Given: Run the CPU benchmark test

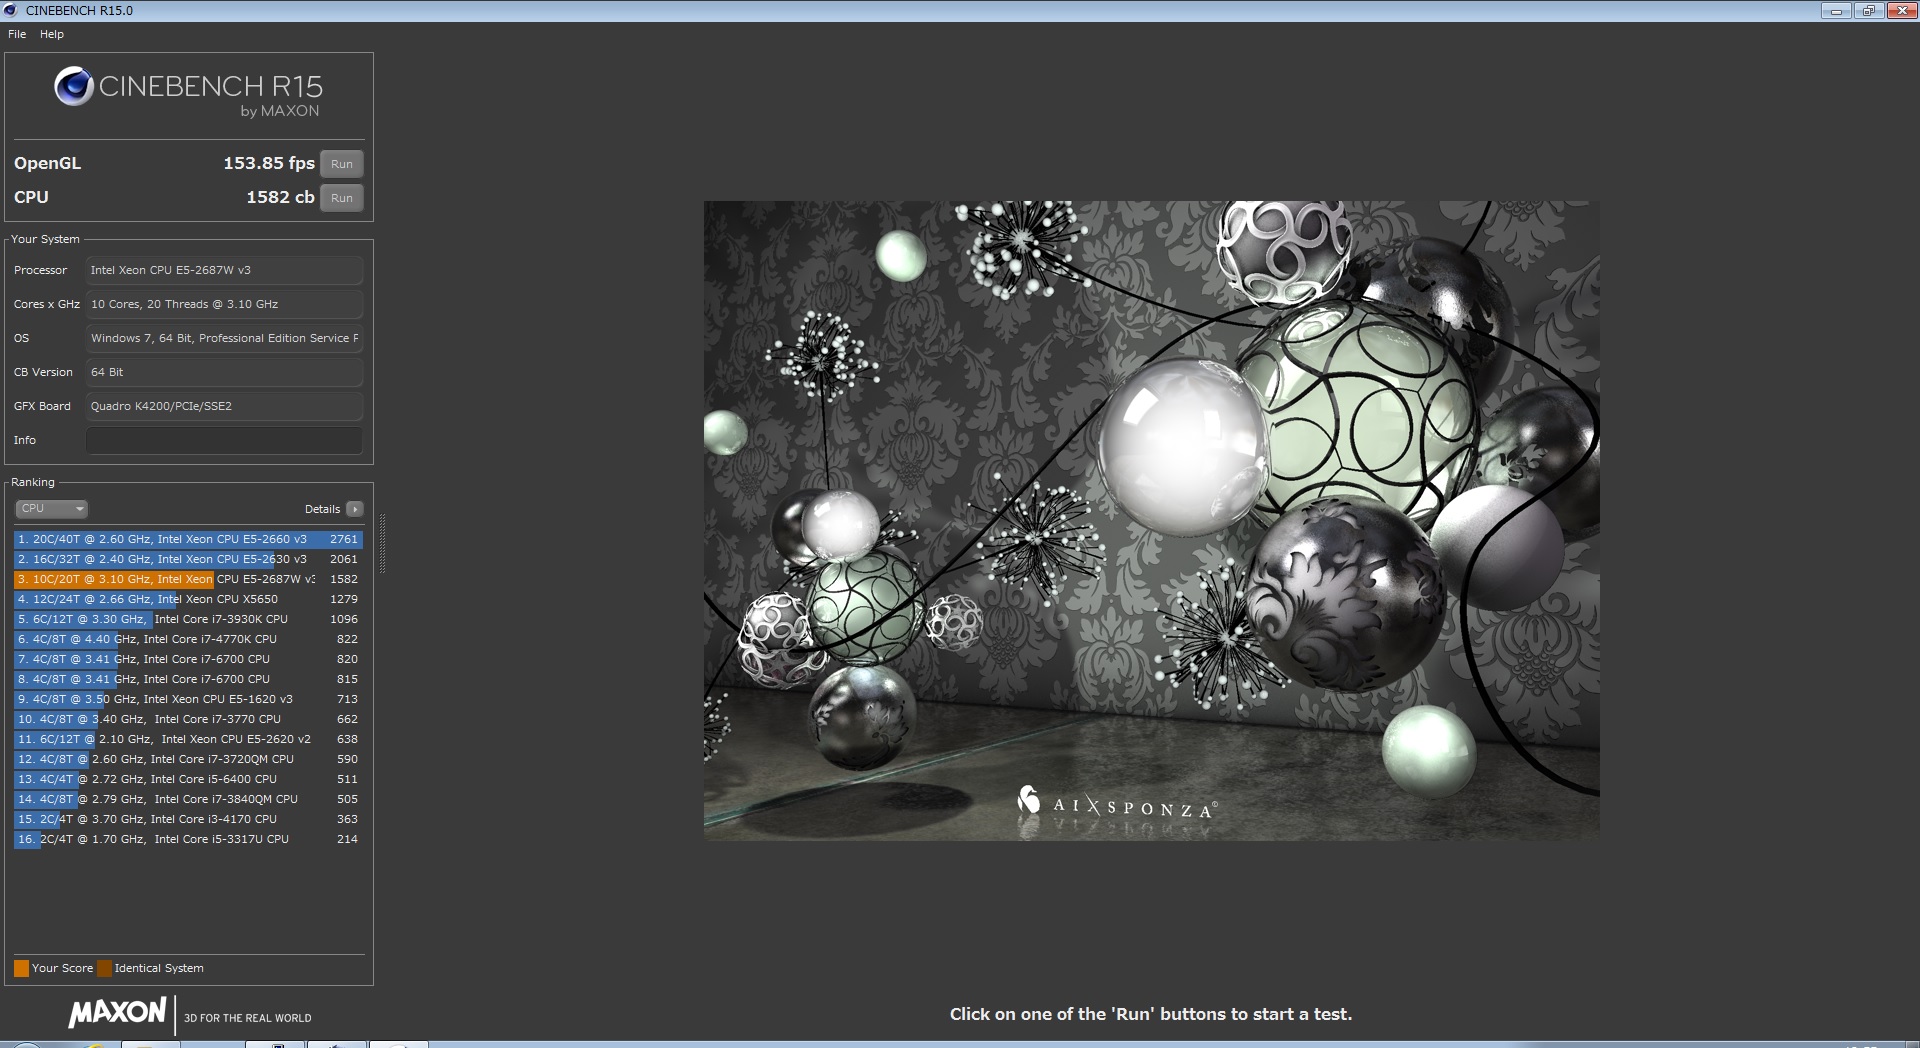Looking at the screenshot, I should pos(342,198).
